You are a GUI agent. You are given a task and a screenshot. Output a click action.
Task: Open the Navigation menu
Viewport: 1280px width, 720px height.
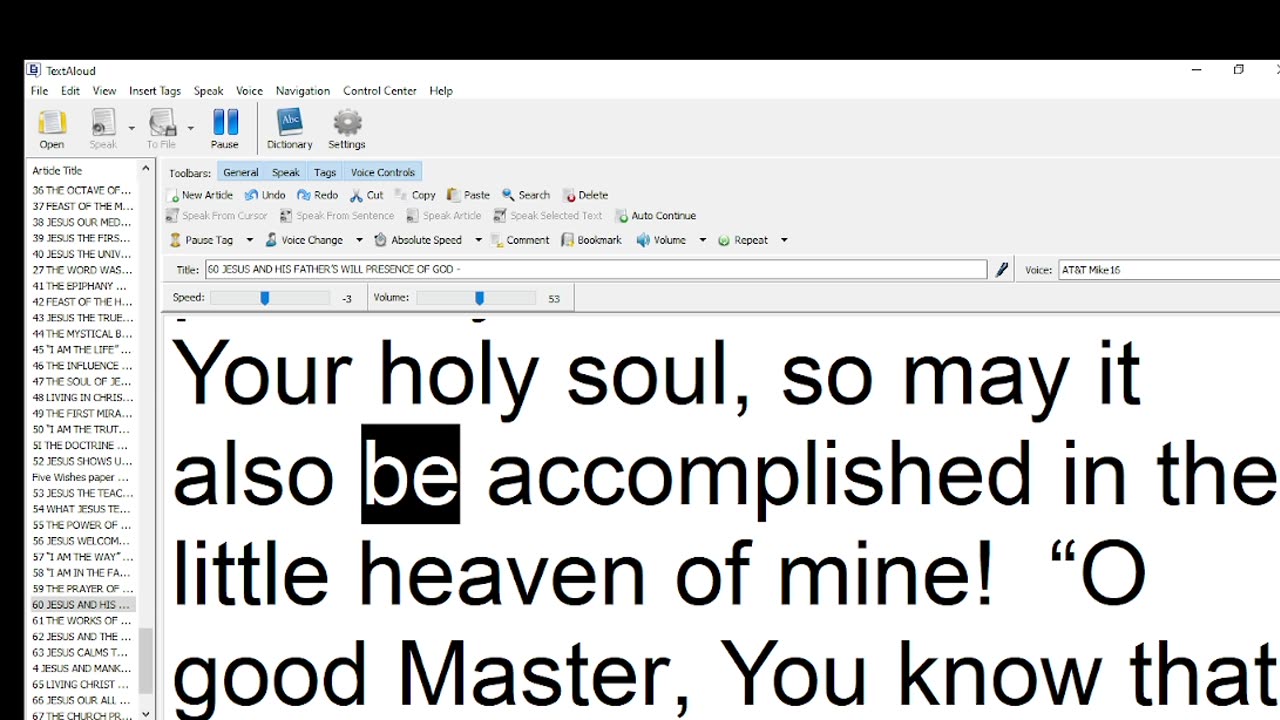303,91
